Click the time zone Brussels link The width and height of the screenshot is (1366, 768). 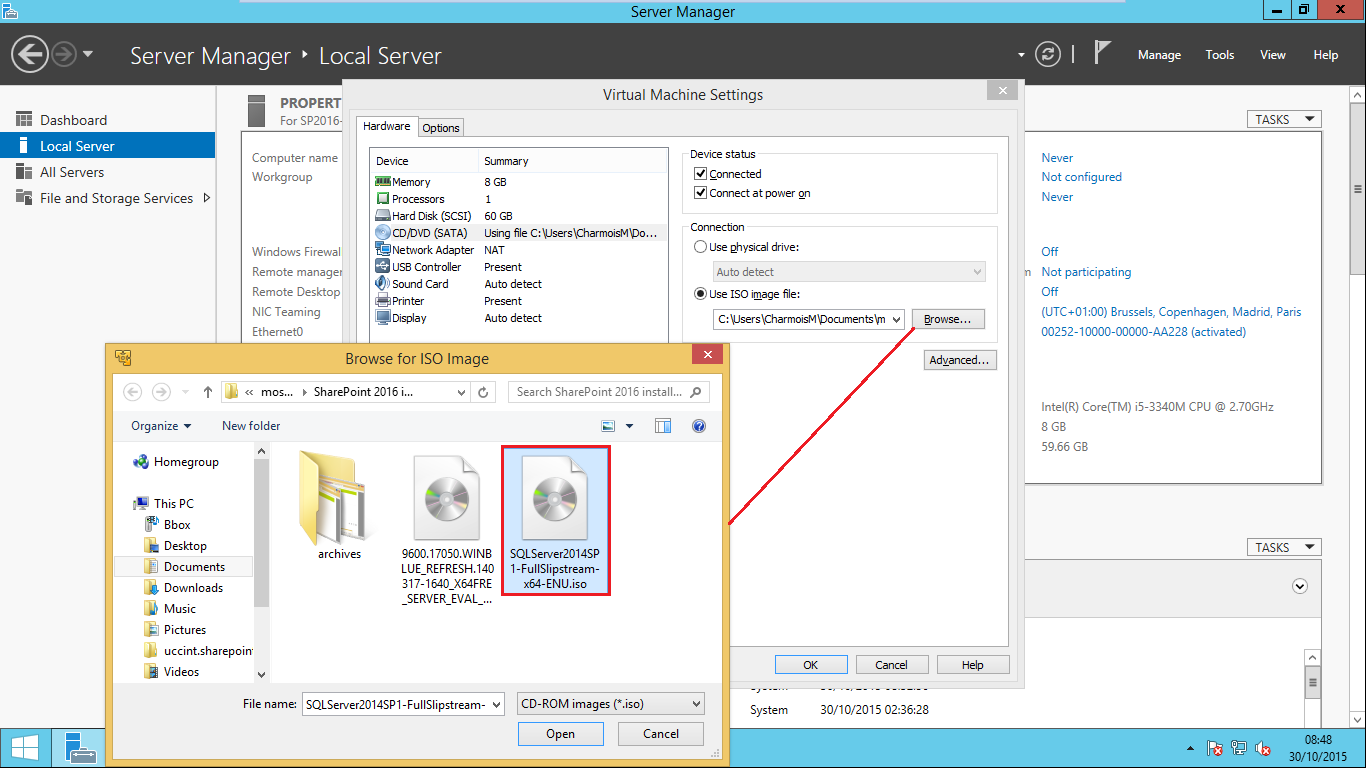(x=1171, y=311)
